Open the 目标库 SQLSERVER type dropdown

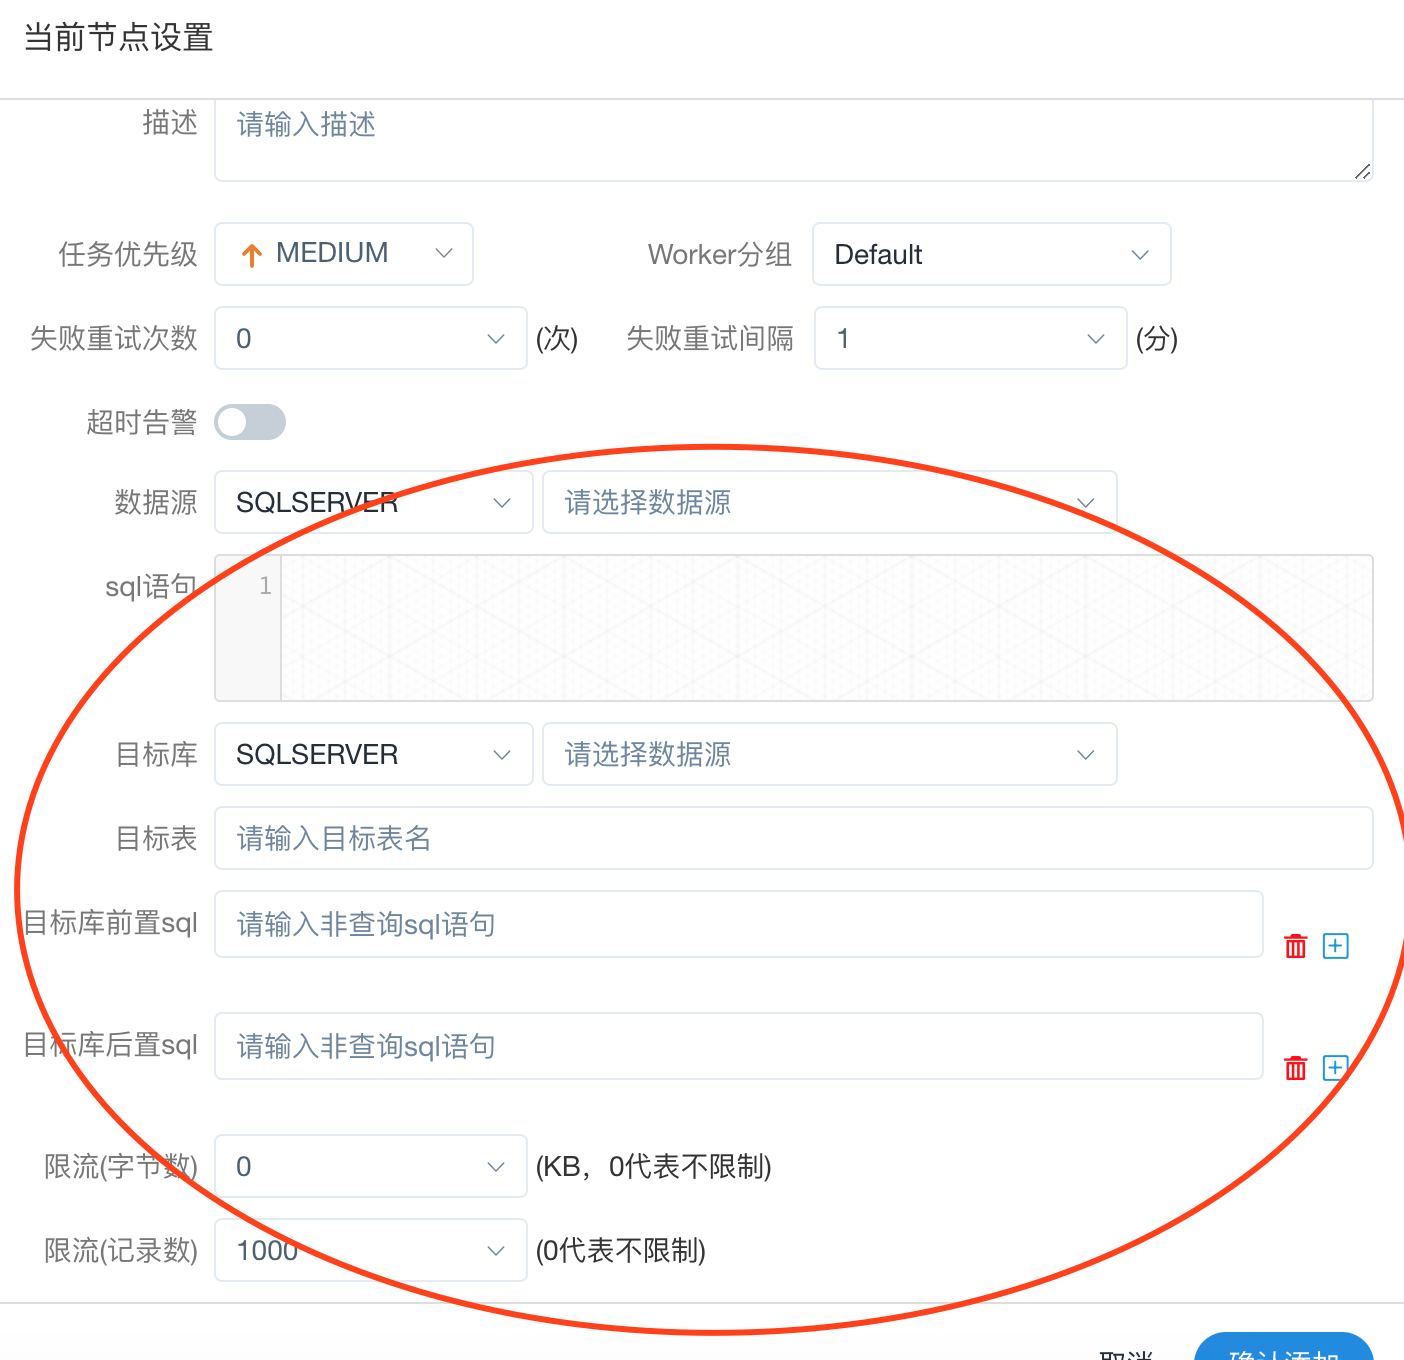click(374, 754)
